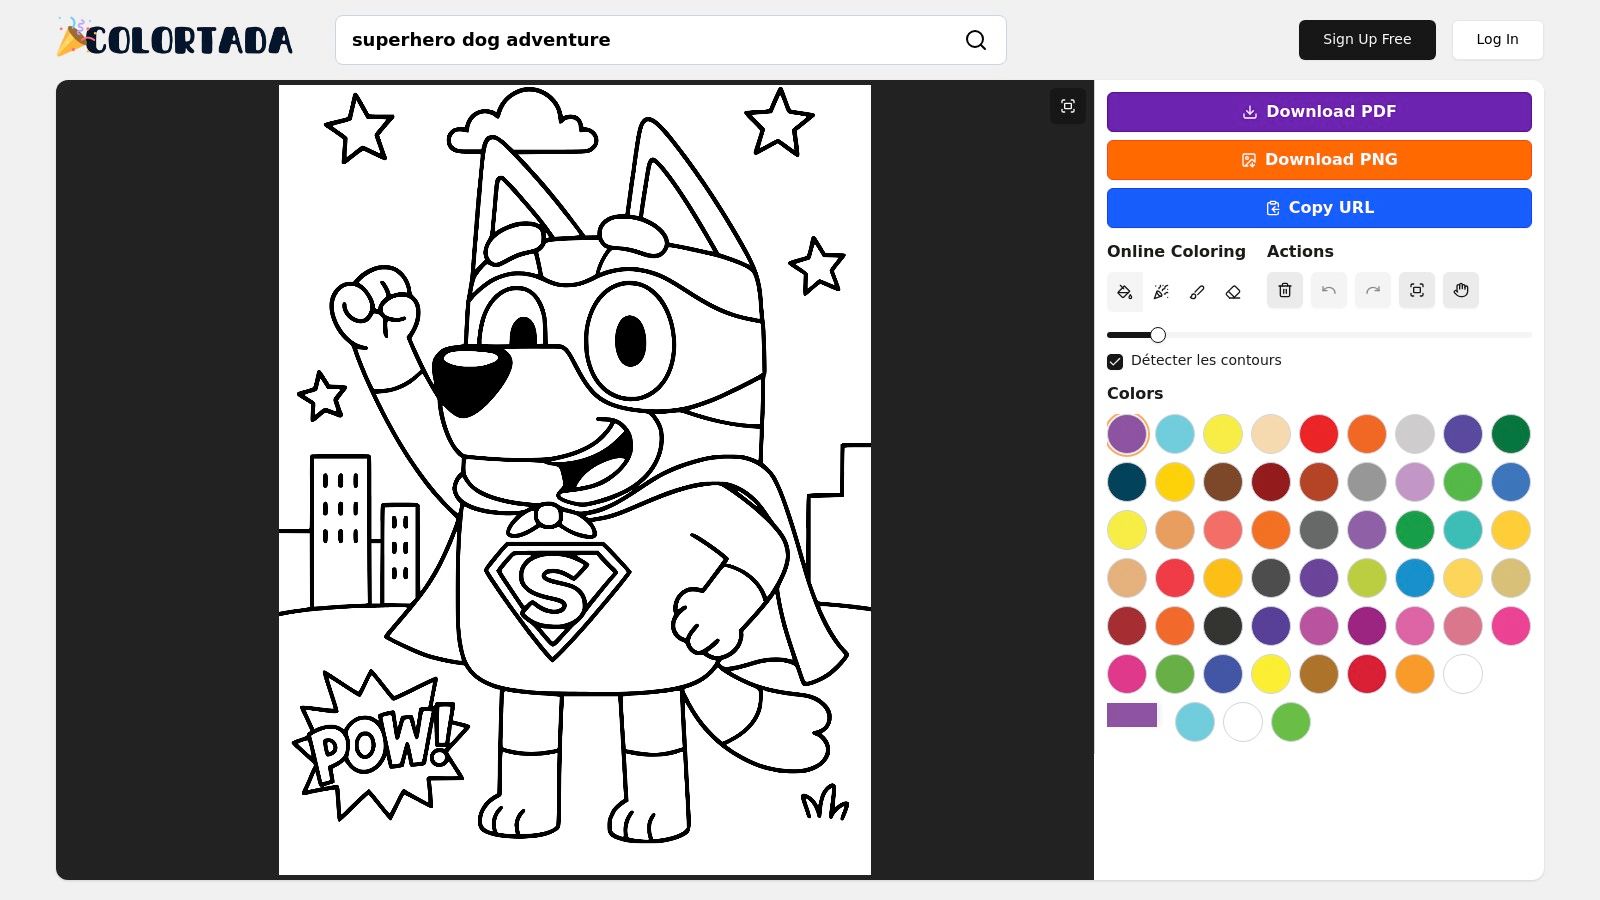Select the Spray paint tool
1600x900 pixels.
click(1161, 291)
